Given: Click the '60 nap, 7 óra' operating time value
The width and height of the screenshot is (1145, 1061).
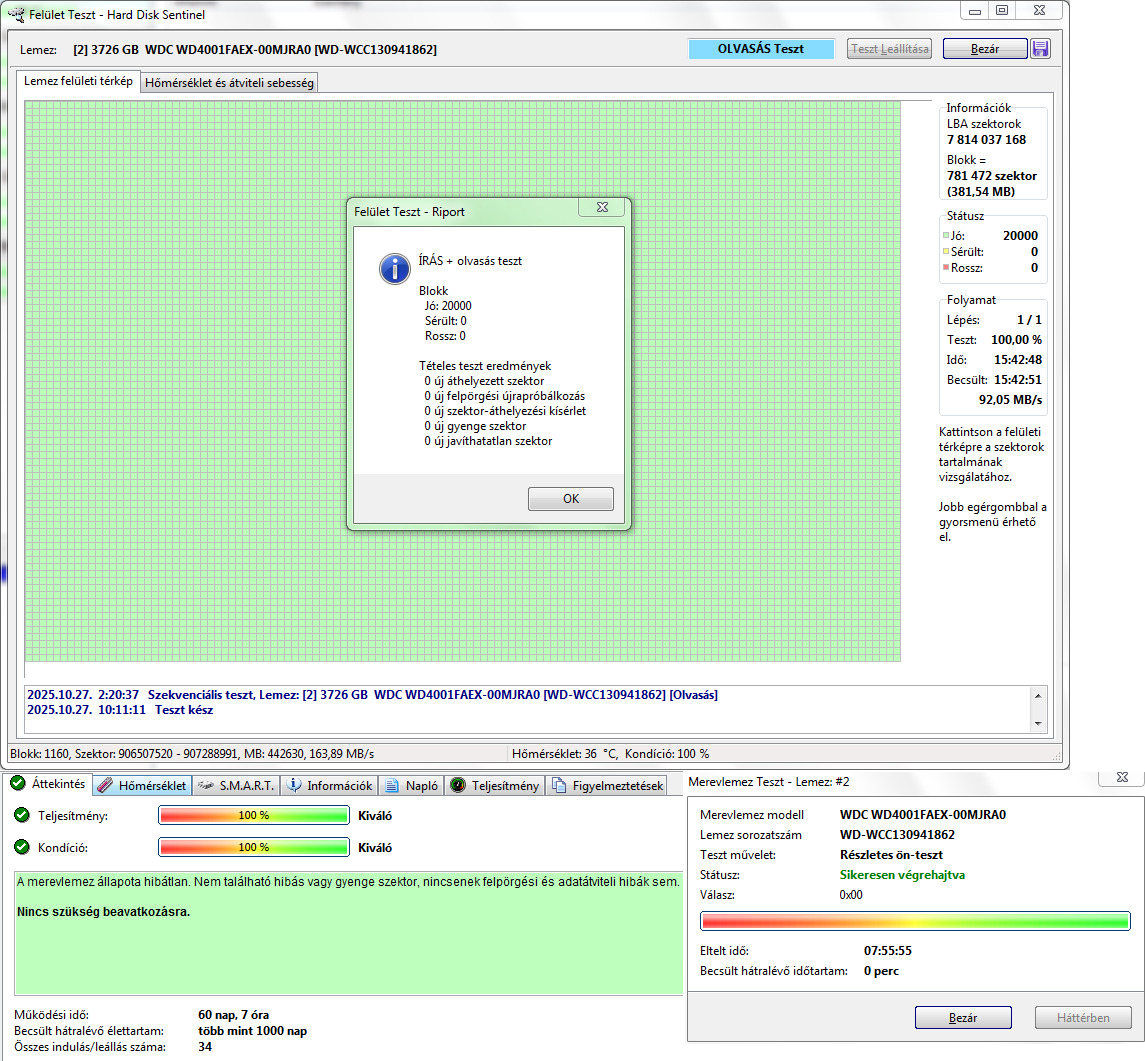Looking at the screenshot, I should pos(234,1015).
